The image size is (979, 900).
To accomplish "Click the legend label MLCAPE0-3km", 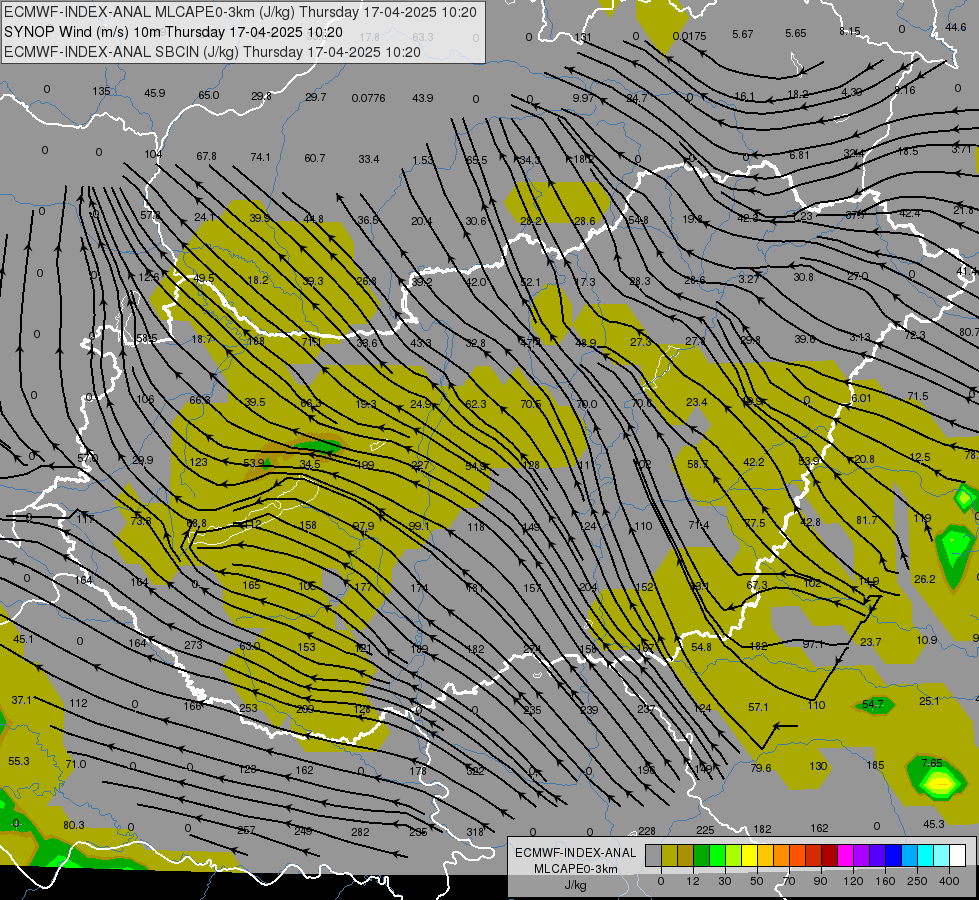I will pos(576,869).
